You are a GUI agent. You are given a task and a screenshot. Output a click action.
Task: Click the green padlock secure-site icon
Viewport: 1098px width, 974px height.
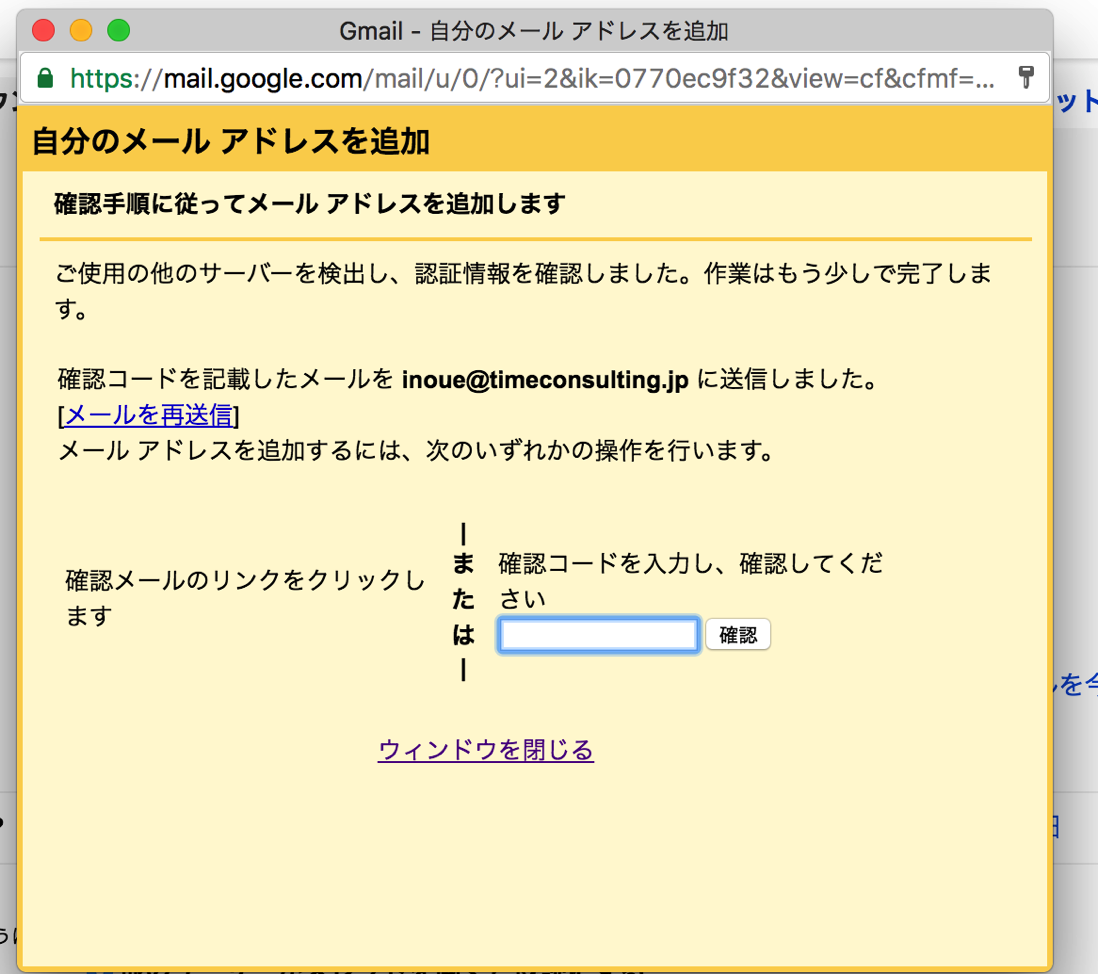[x=46, y=78]
